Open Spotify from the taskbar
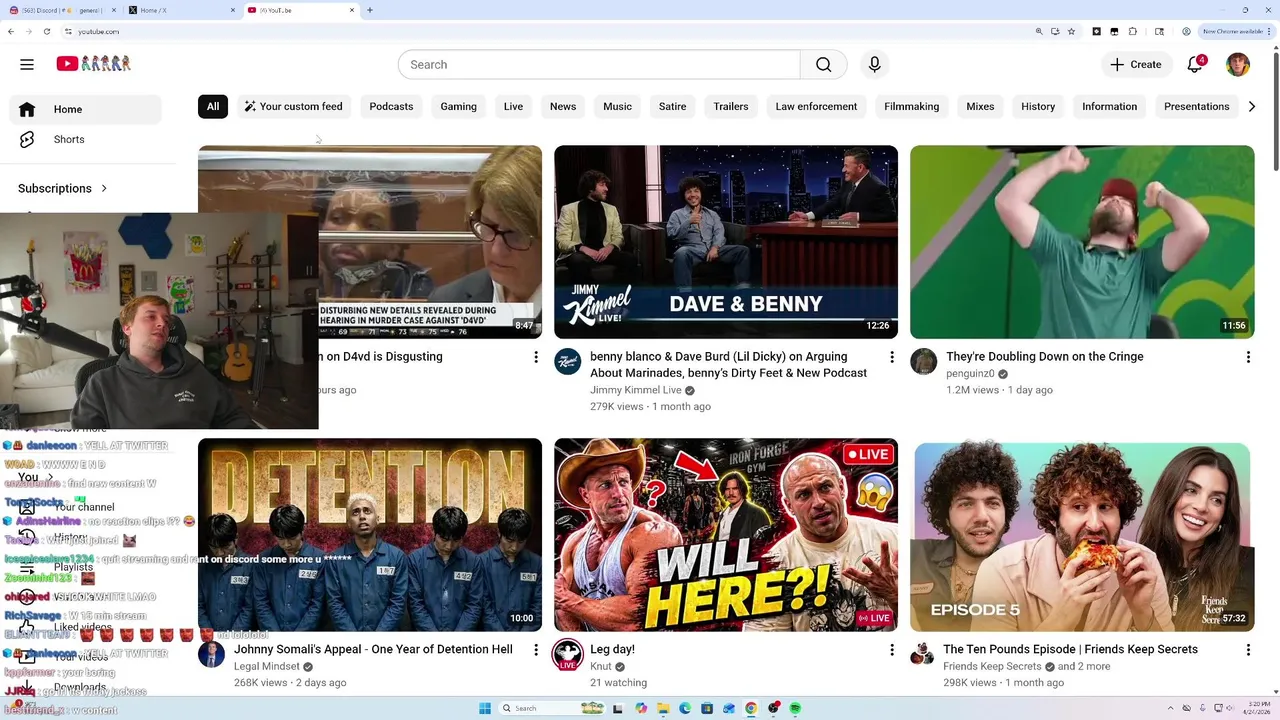The width and height of the screenshot is (1280, 720). coord(795,708)
